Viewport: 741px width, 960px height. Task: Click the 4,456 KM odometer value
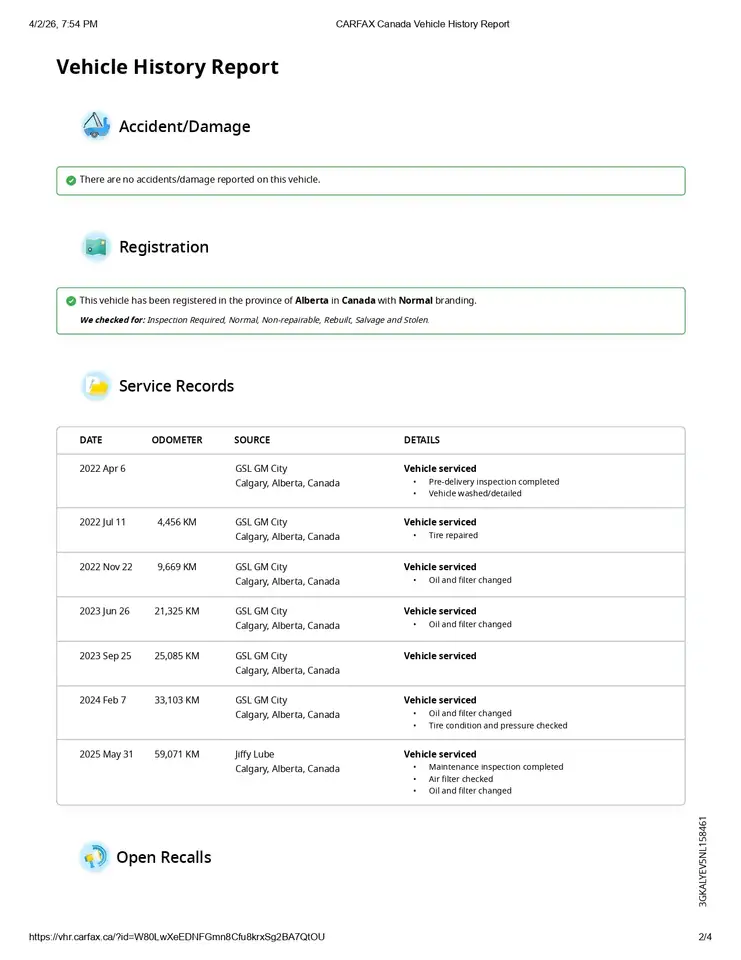point(177,522)
